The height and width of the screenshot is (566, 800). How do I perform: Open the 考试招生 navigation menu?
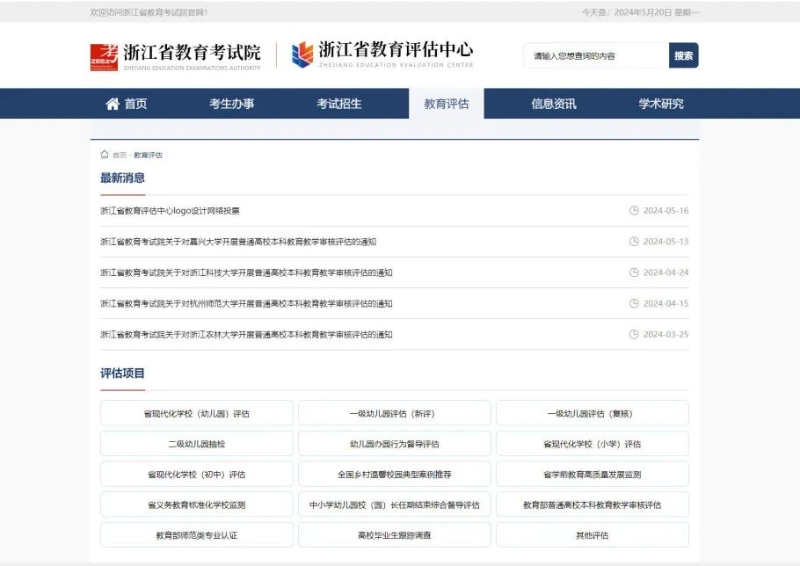(339, 104)
